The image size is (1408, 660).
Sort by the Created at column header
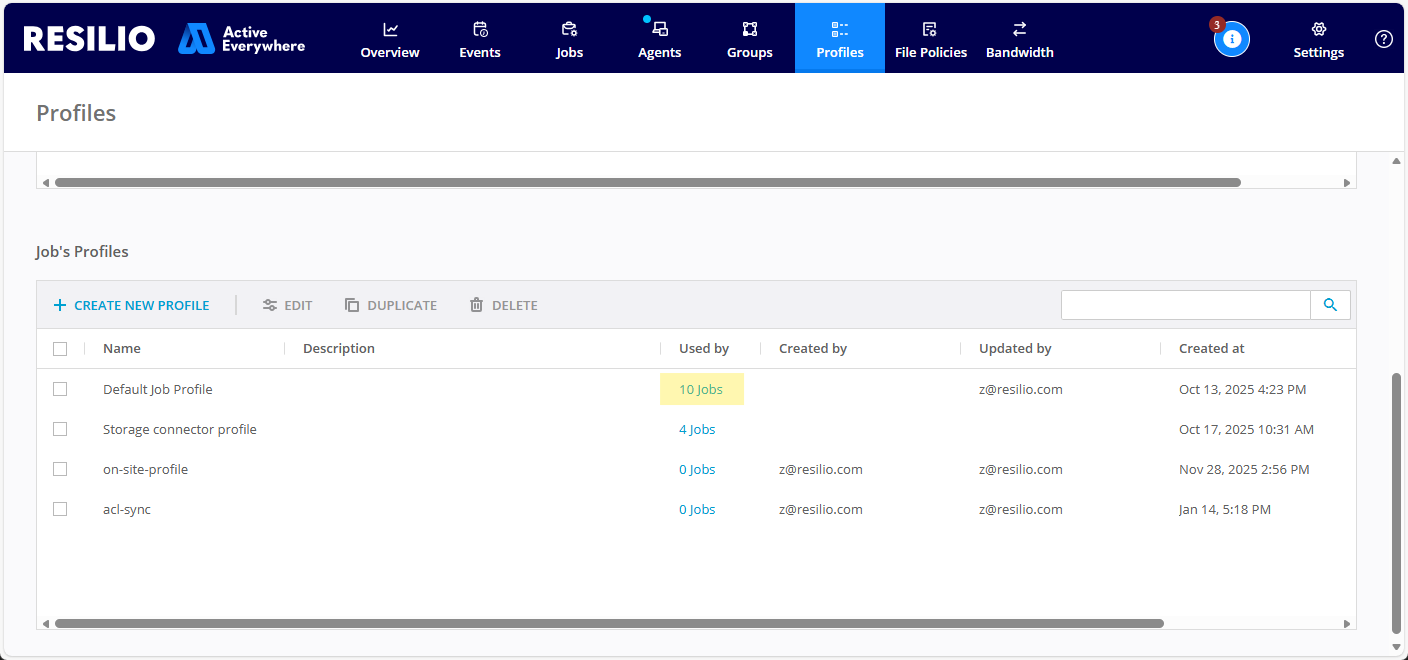coord(1211,349)
